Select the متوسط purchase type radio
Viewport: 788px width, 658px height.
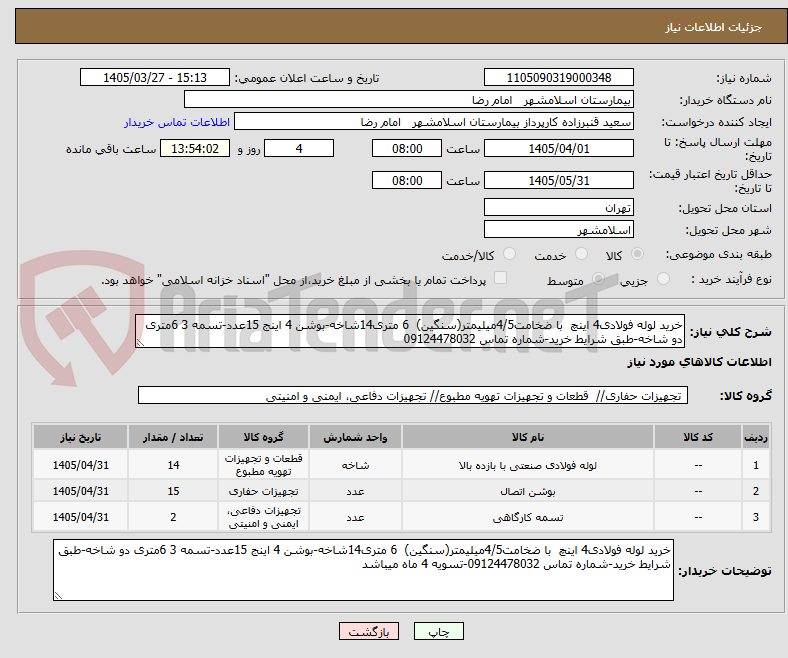(x=598, y=278)
